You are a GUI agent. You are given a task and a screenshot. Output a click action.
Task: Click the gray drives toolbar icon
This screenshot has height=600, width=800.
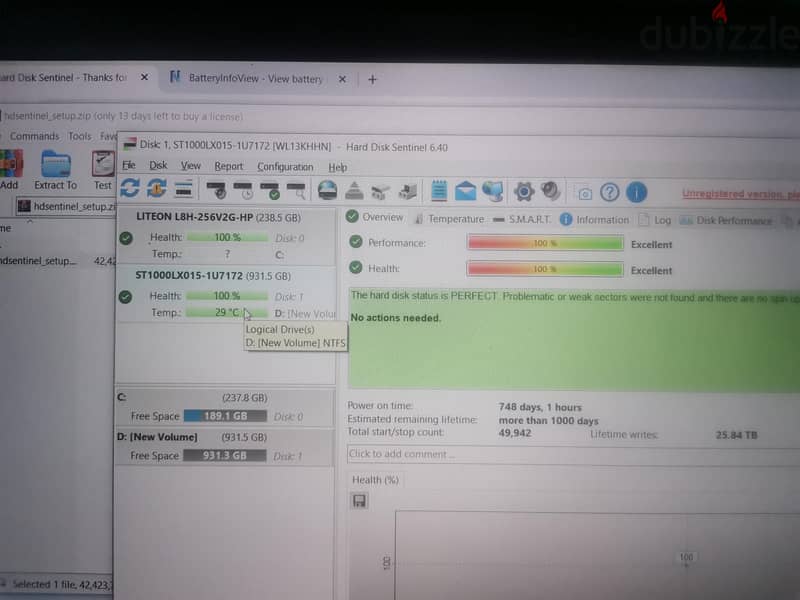click(380, 191)
